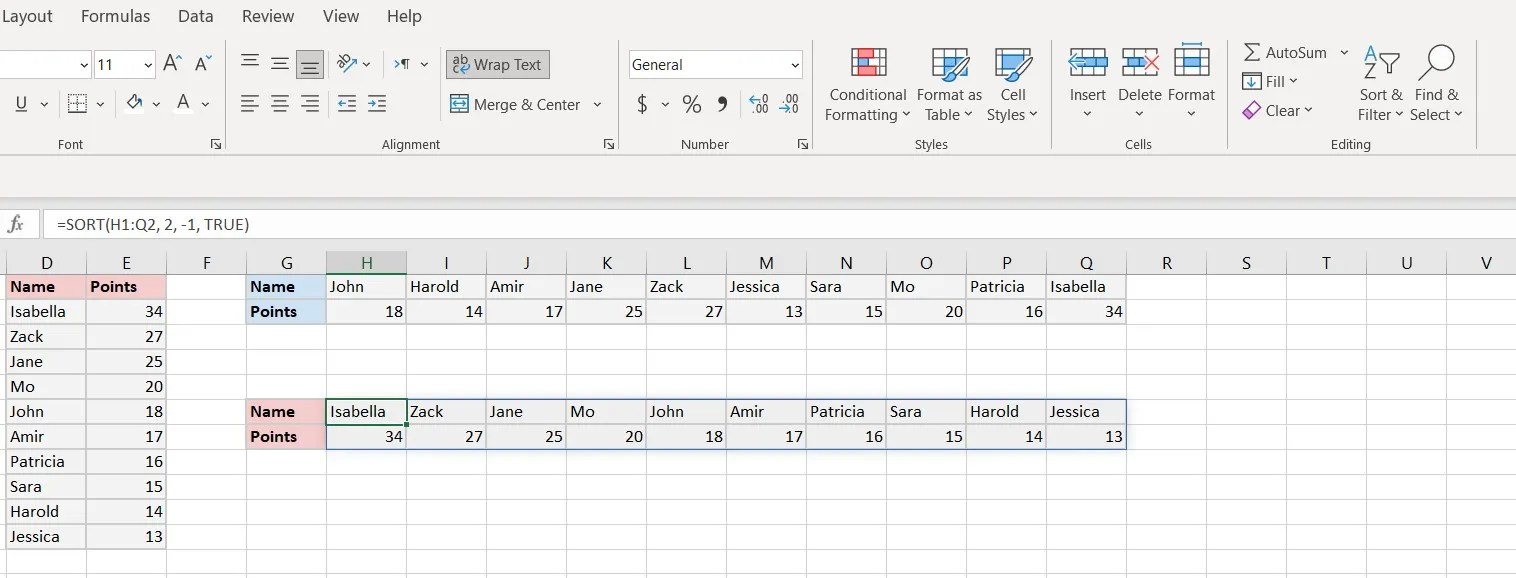This screenshot has width=1516, height=578.
Task: Switch to the Data tab
Action: coord(195,16)
